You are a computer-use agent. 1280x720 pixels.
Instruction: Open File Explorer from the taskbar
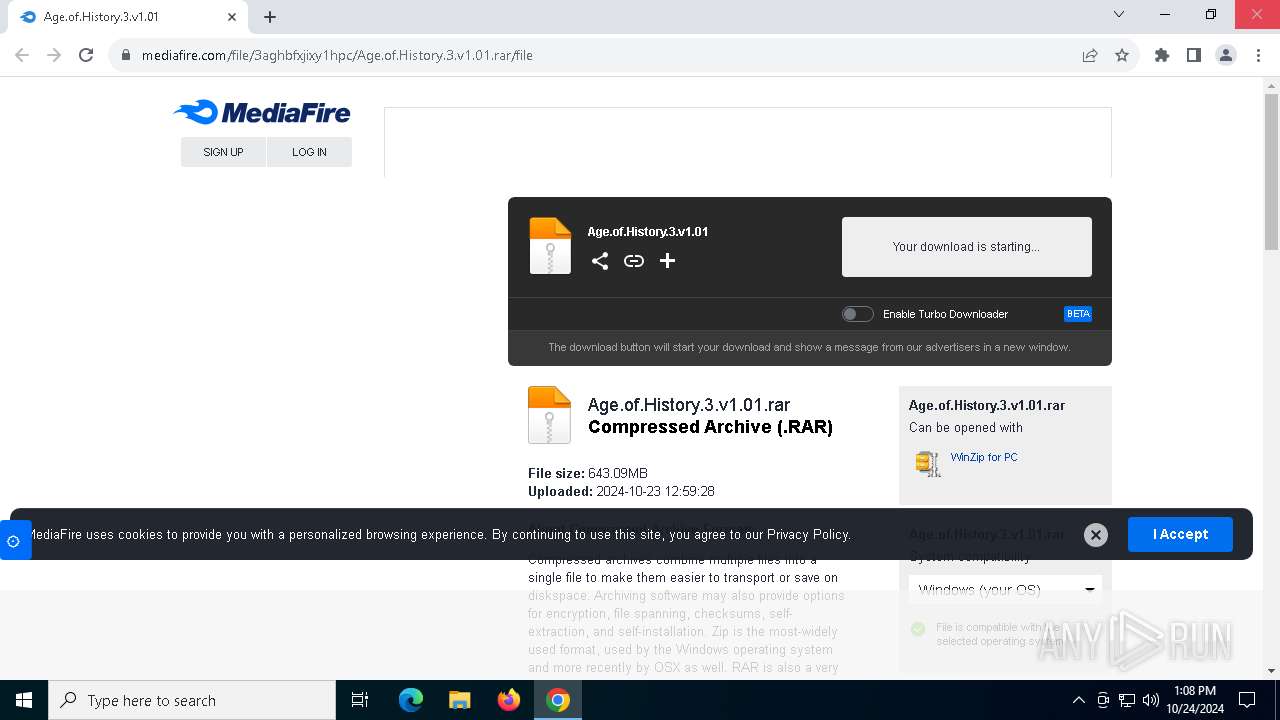(460, 700)
